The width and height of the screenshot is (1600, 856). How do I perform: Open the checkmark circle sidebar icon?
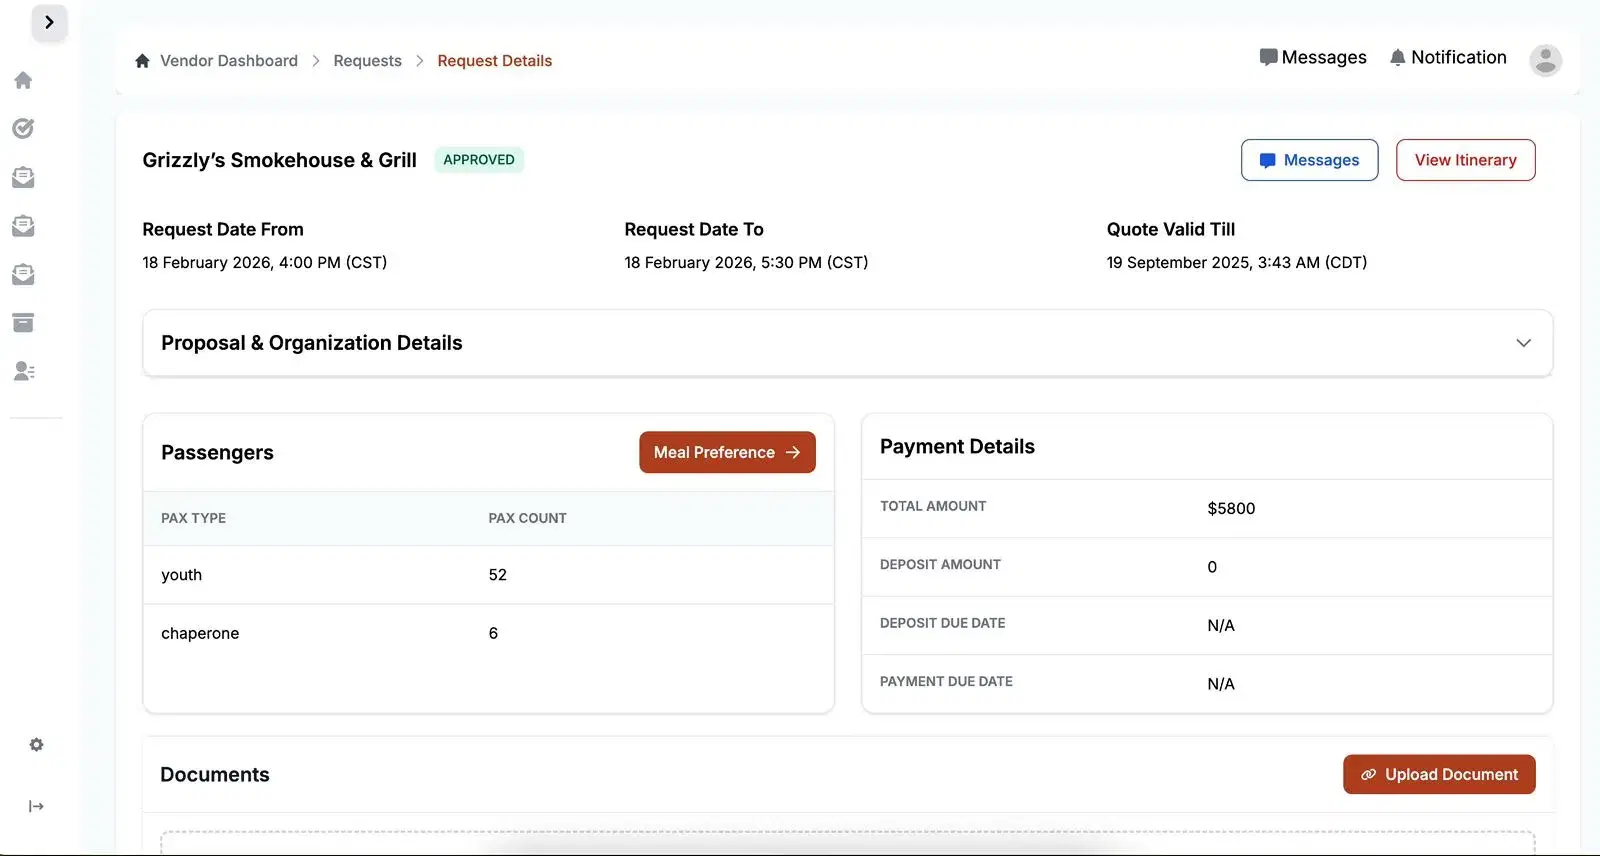tap(23, 128)
